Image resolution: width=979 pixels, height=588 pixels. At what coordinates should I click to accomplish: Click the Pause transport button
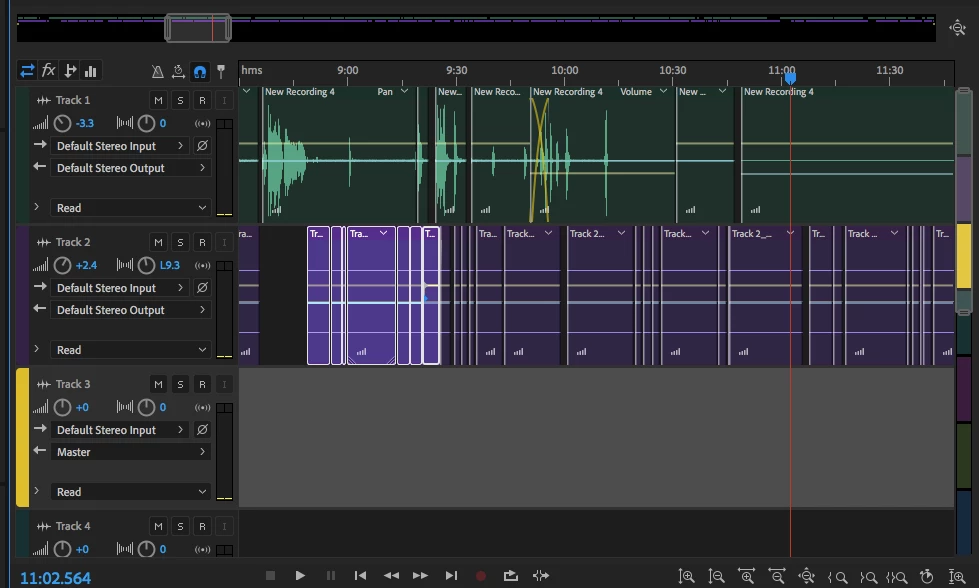[x=330, y=576]
